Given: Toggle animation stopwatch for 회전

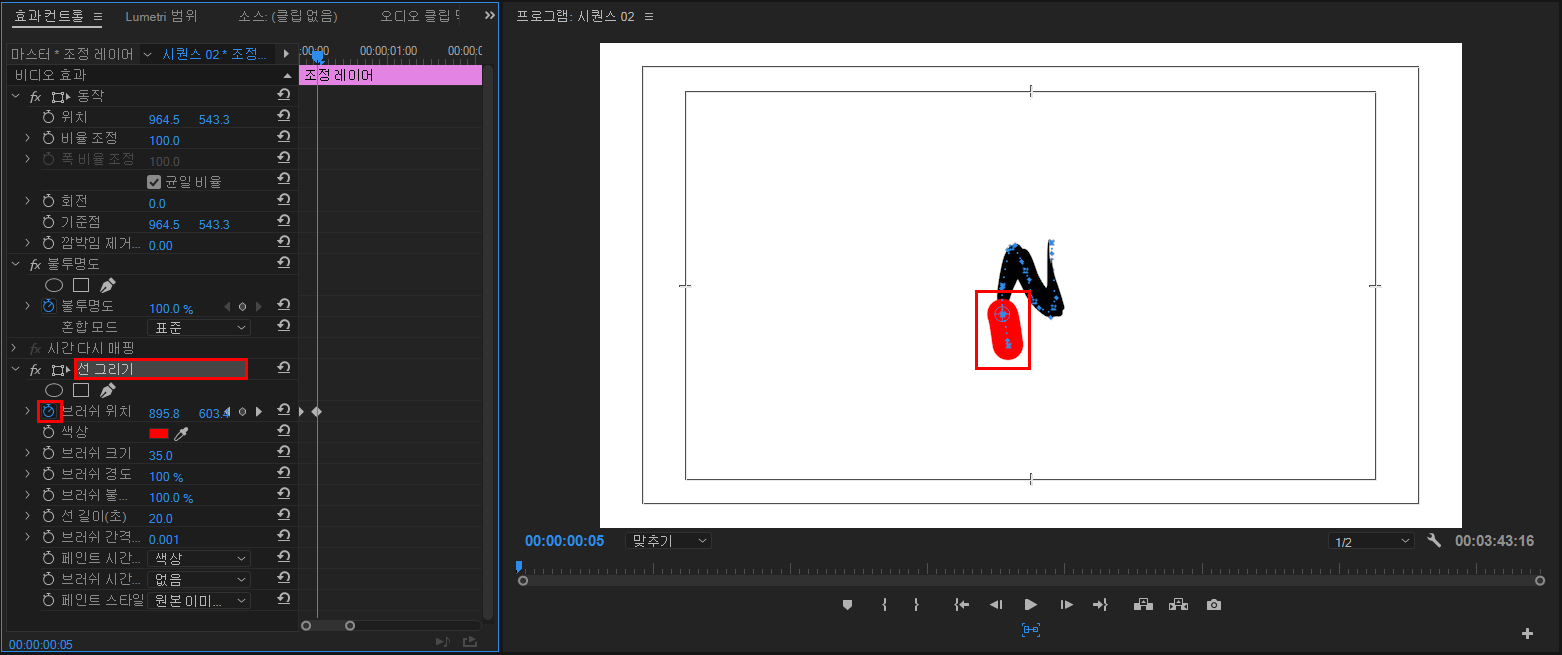Looking at the screenshot, I should (x=48, y=201).
